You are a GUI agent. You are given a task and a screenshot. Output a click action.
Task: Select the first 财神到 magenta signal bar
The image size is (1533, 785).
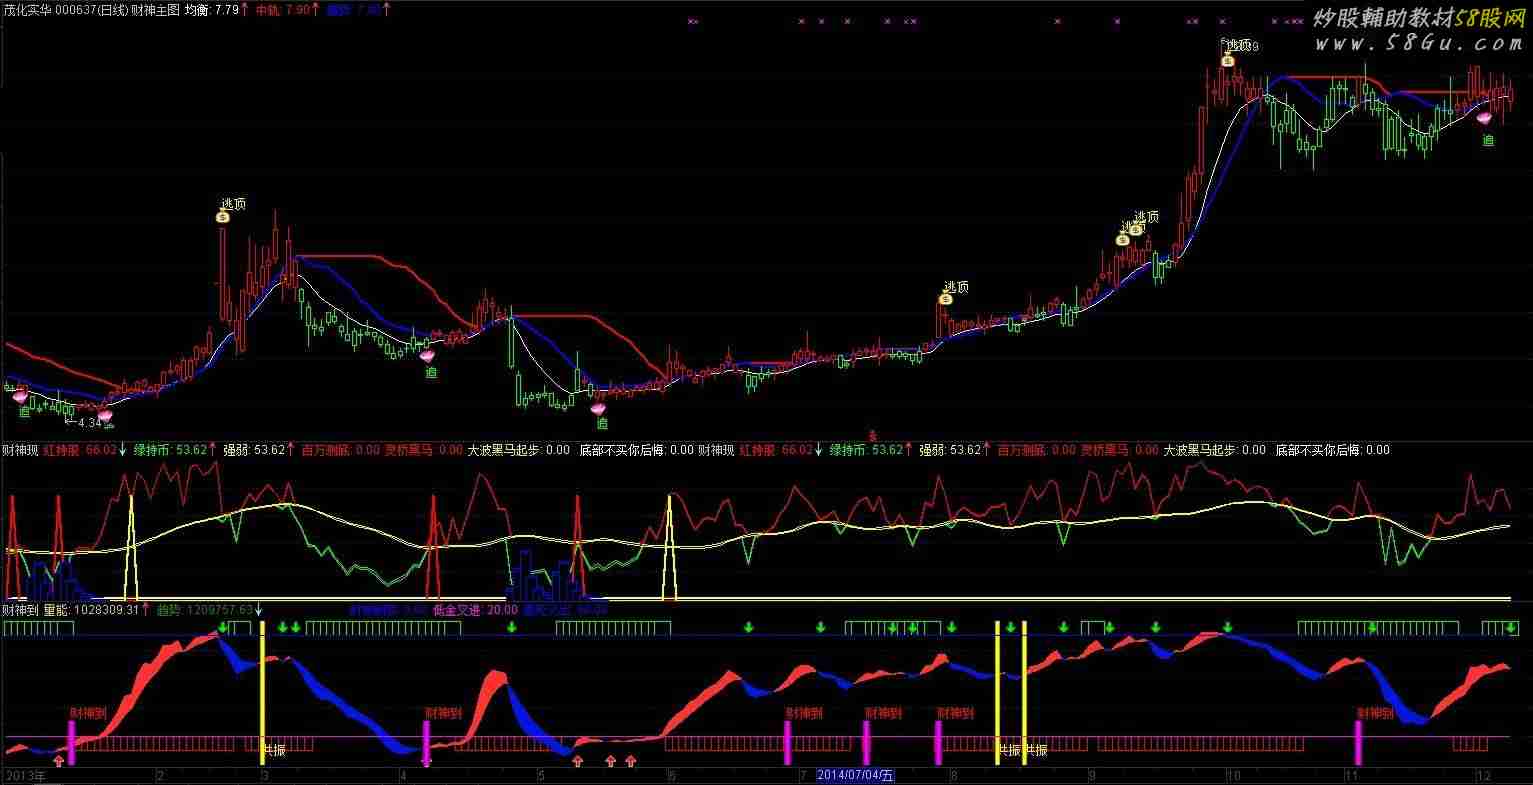pyautogui.click(x=71, y=742)
